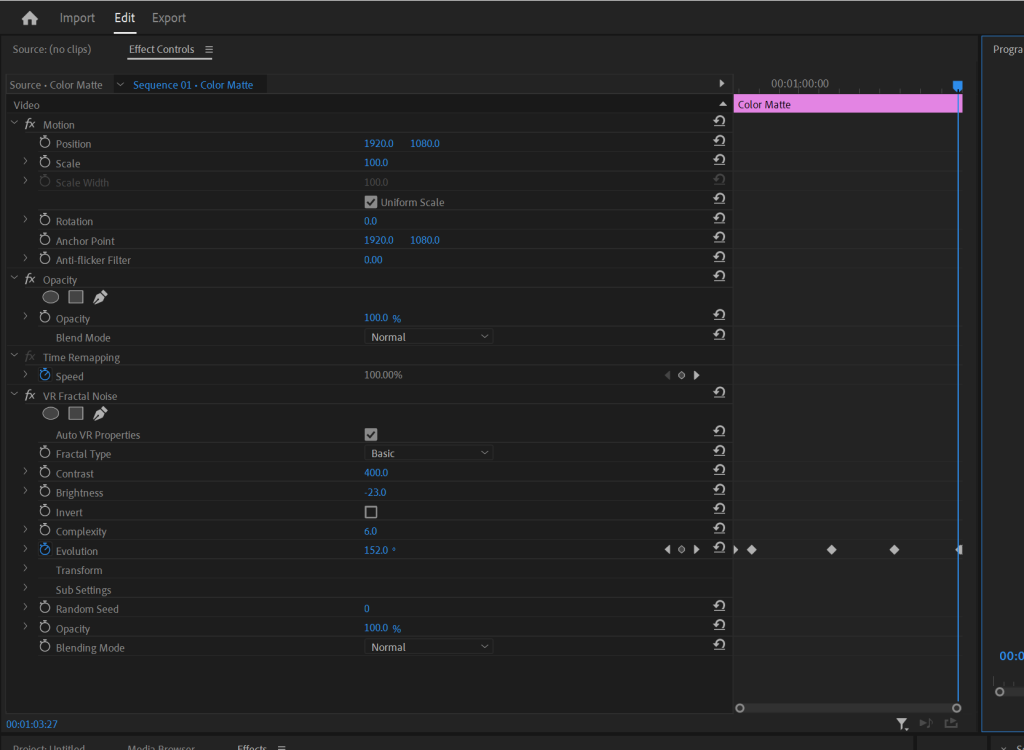Viewport: 1024px width, 750px height.
Task: Select the Color Matte clip bar
Action: click(x=848, y=105)
